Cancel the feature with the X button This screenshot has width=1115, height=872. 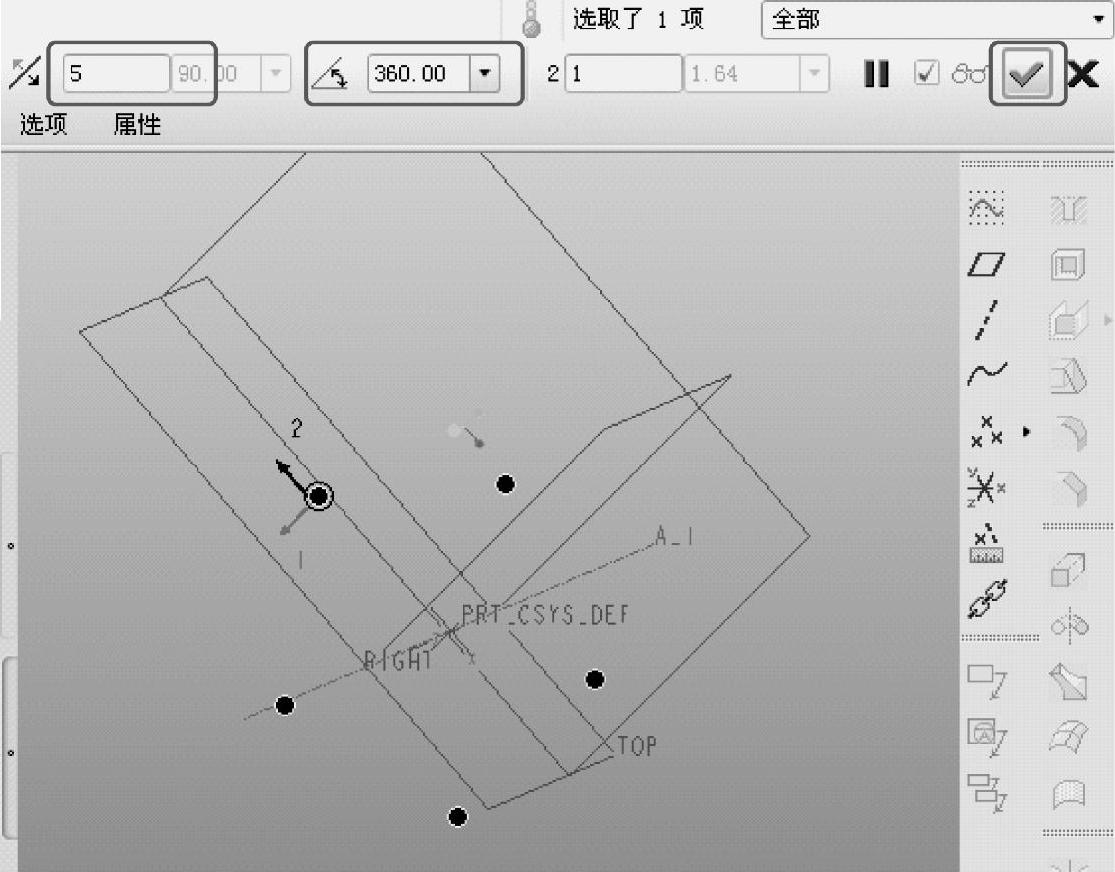coord(1082,74)
